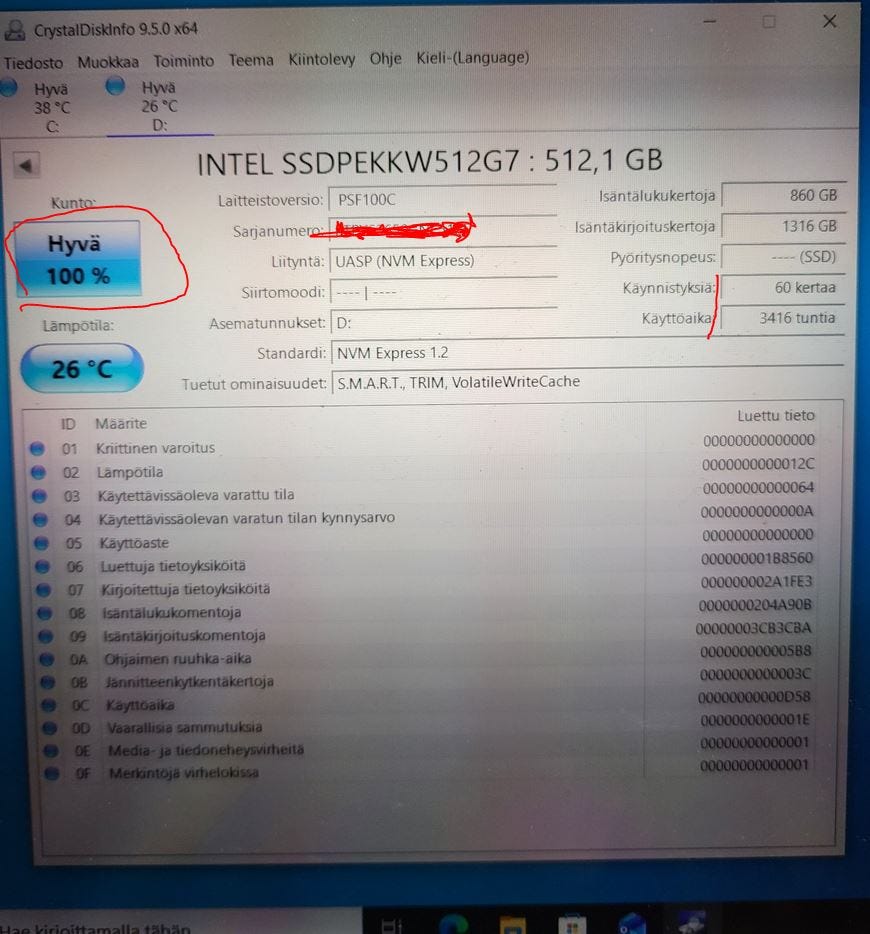The image size is (870, 934).
Task: Select the Kriittinen varoitus attribute row
Action: pos(422,446)
